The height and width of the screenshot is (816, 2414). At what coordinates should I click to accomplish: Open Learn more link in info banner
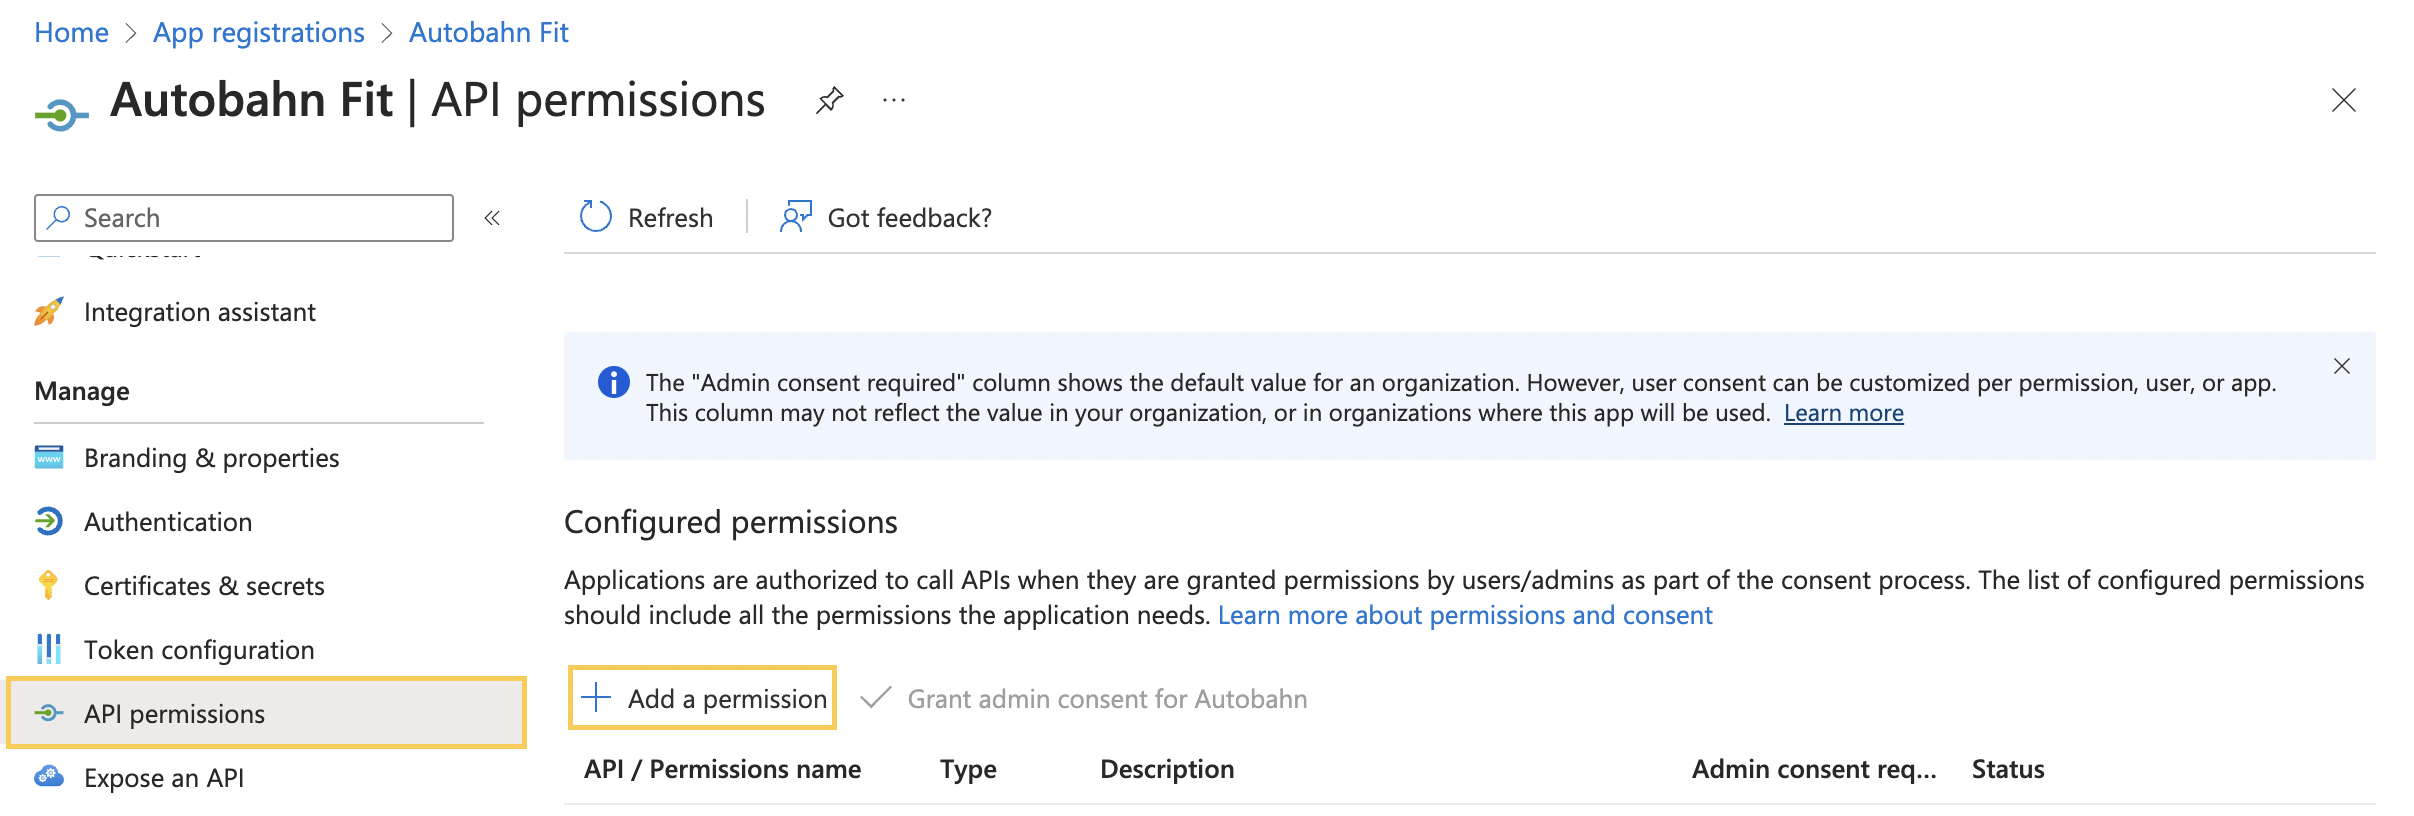(1843, 413)
